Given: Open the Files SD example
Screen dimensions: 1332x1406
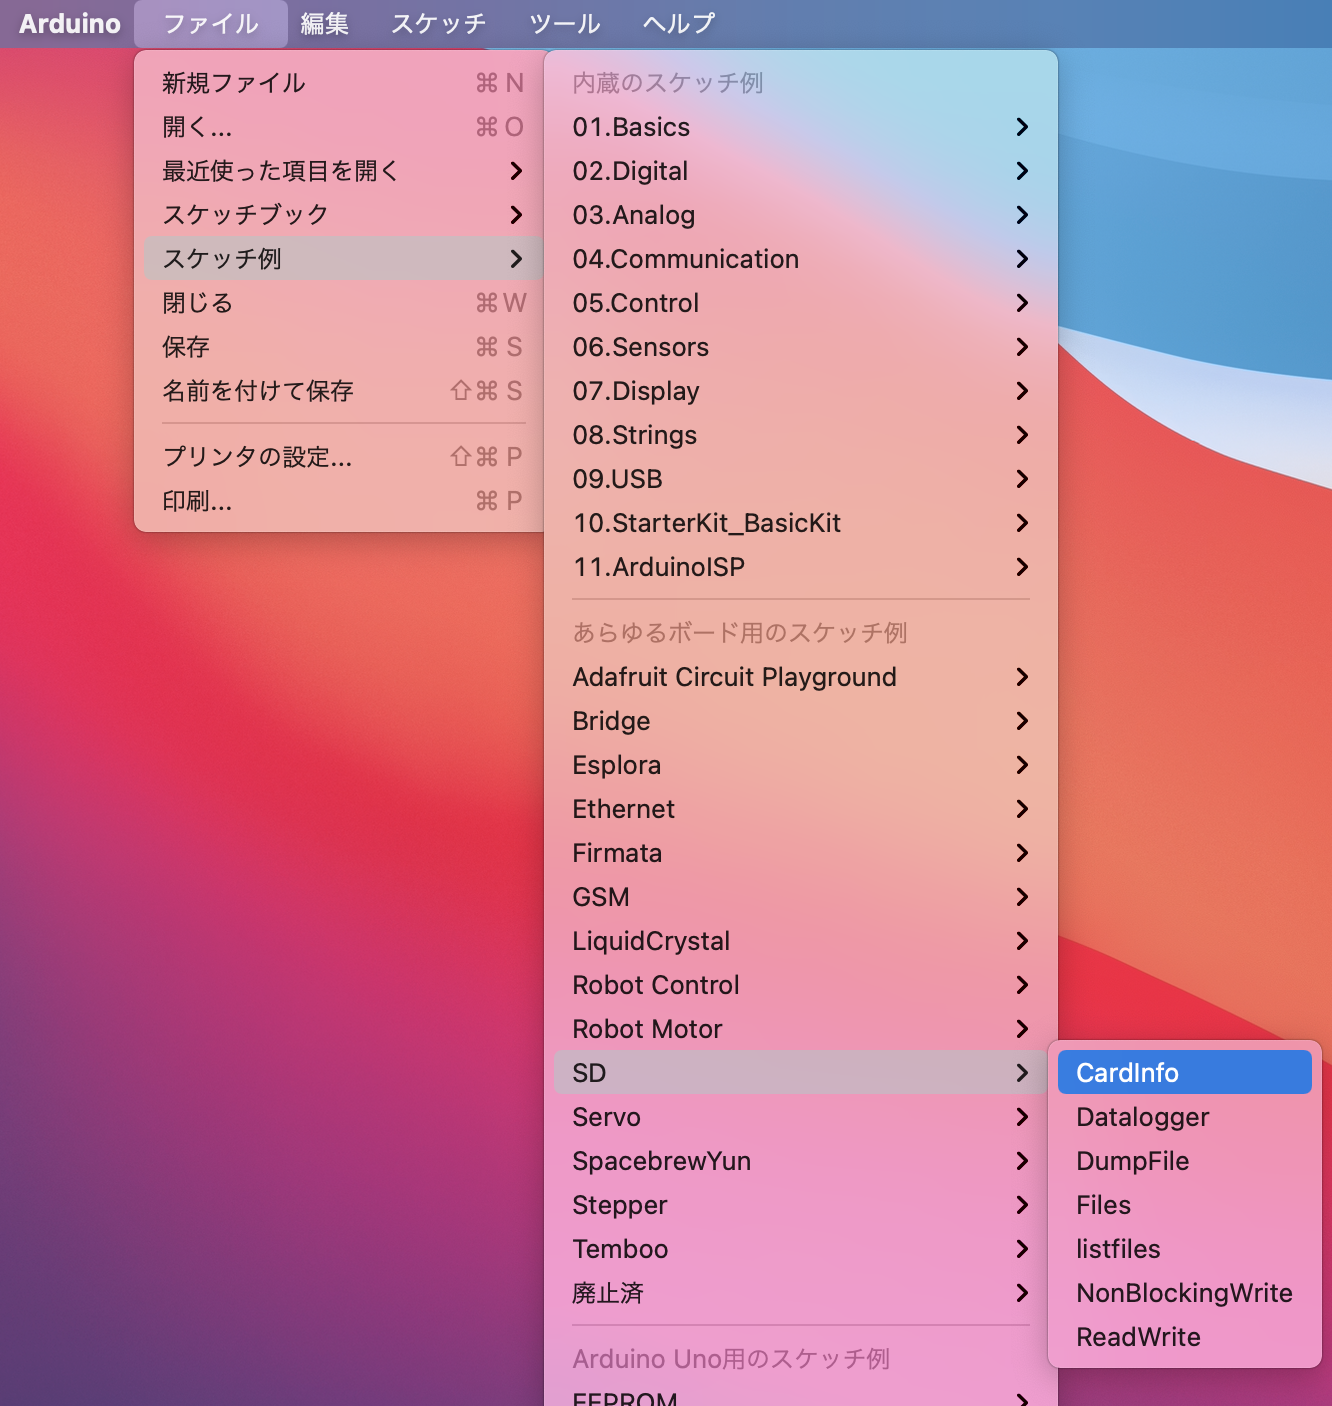Looking at the screenshot, I should tap(1184, 1205).
